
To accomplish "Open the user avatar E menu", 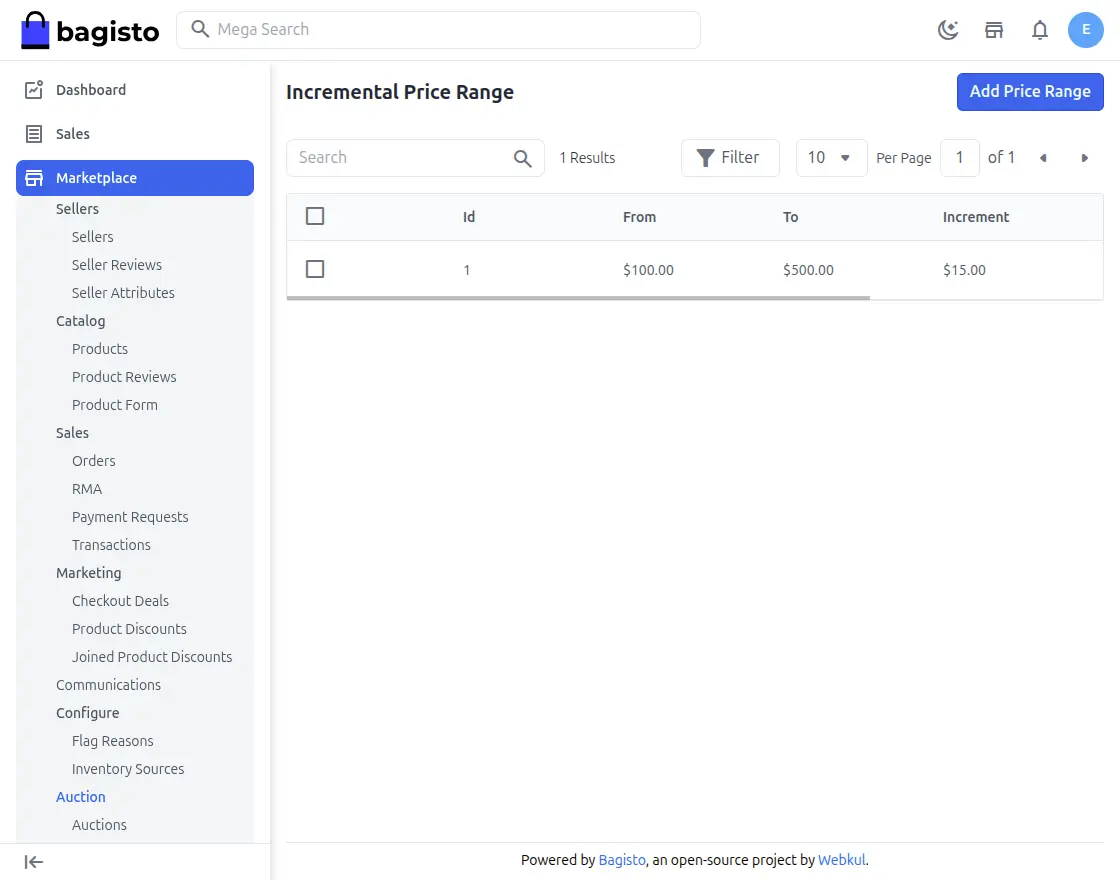I will (x=1086, y=30).
